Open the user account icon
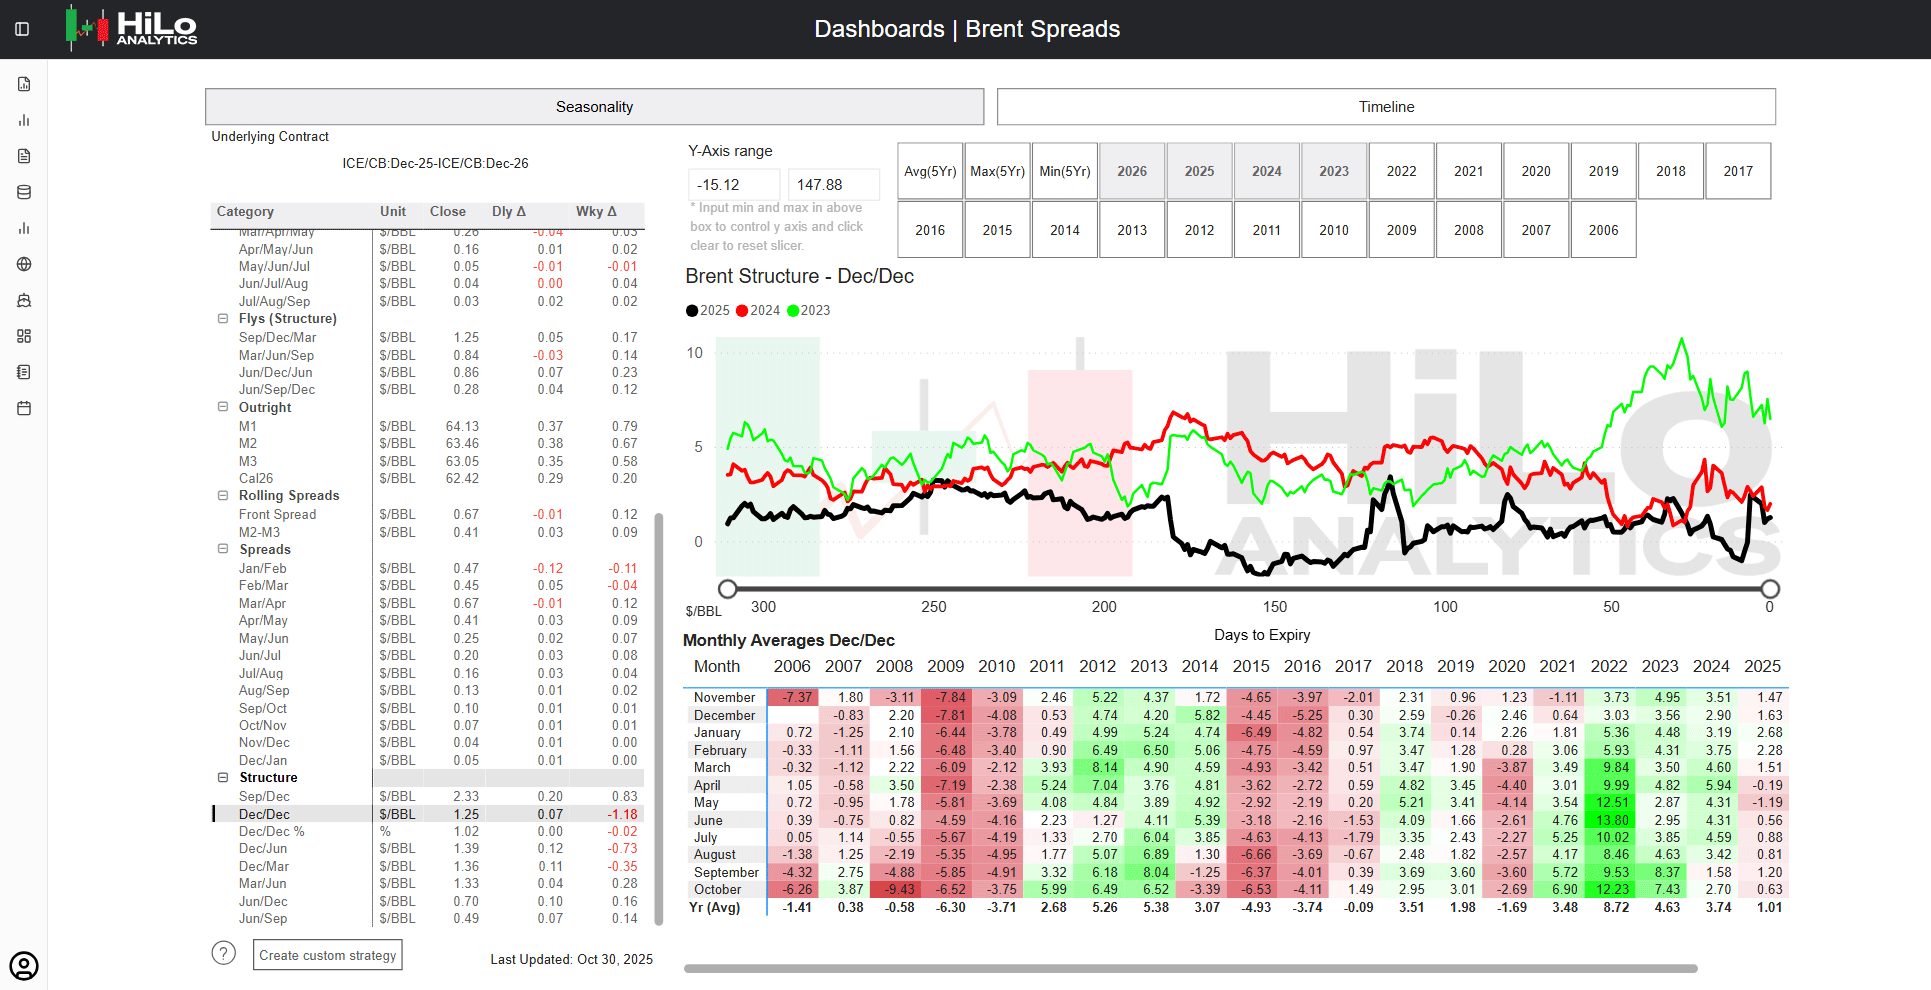Screen dimensions: 1931x990 tap(24, 966)
